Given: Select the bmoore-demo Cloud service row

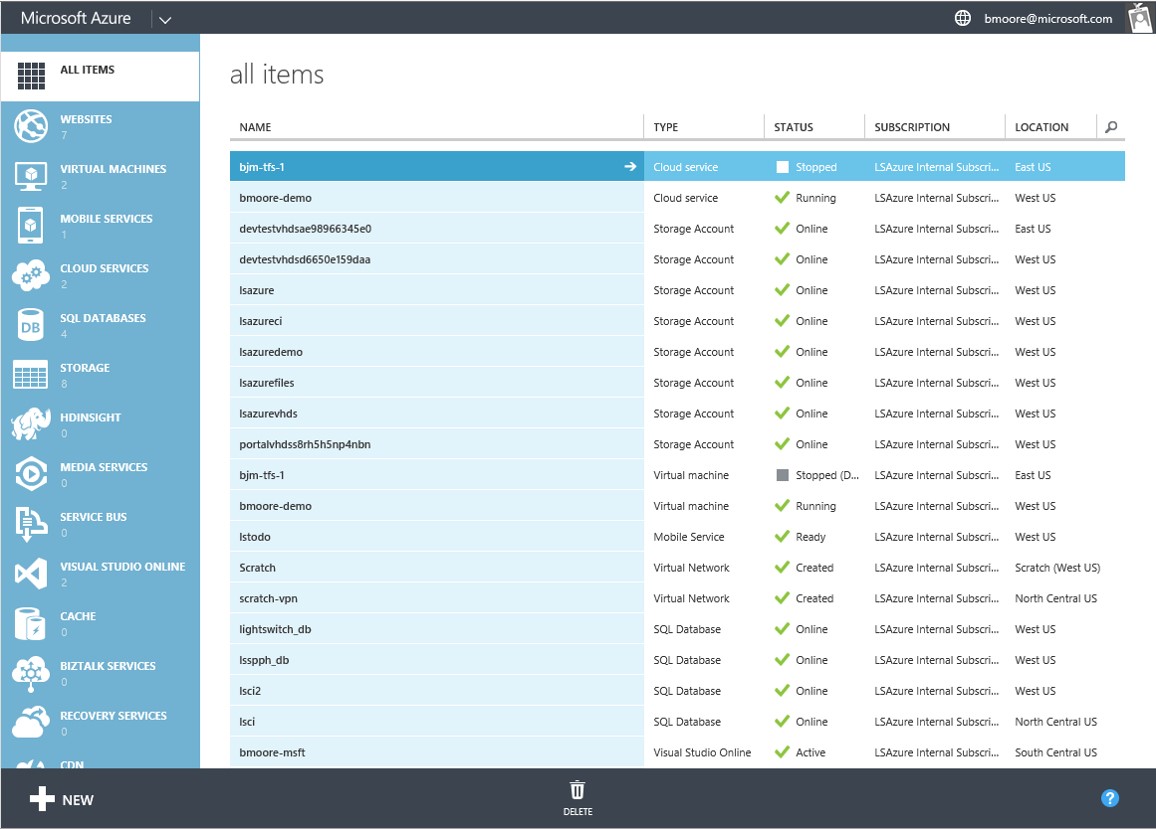Looking at the screenshot, I should (x=677, y=198).
